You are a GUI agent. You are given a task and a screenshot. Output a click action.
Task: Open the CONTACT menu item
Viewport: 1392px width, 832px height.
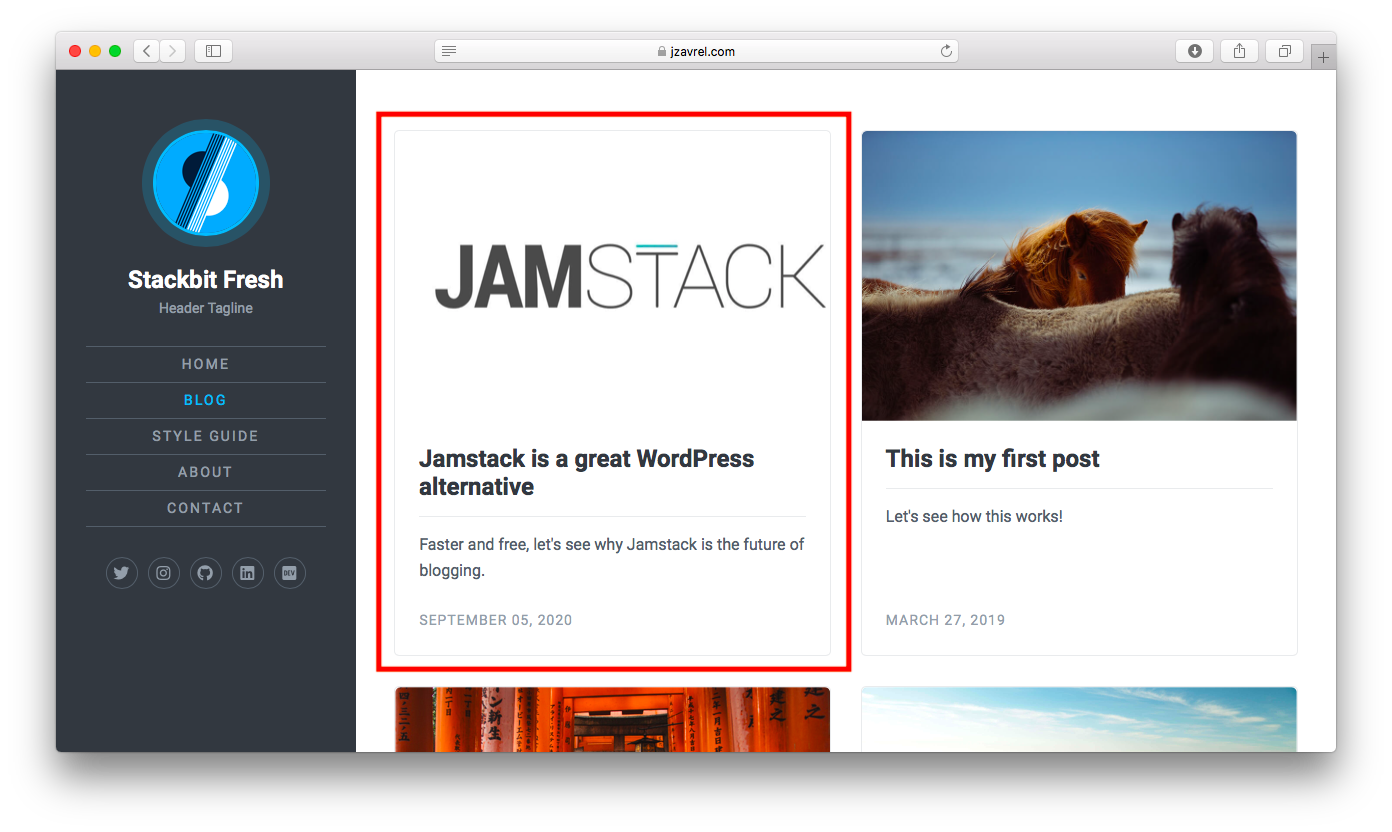[206, 508]
